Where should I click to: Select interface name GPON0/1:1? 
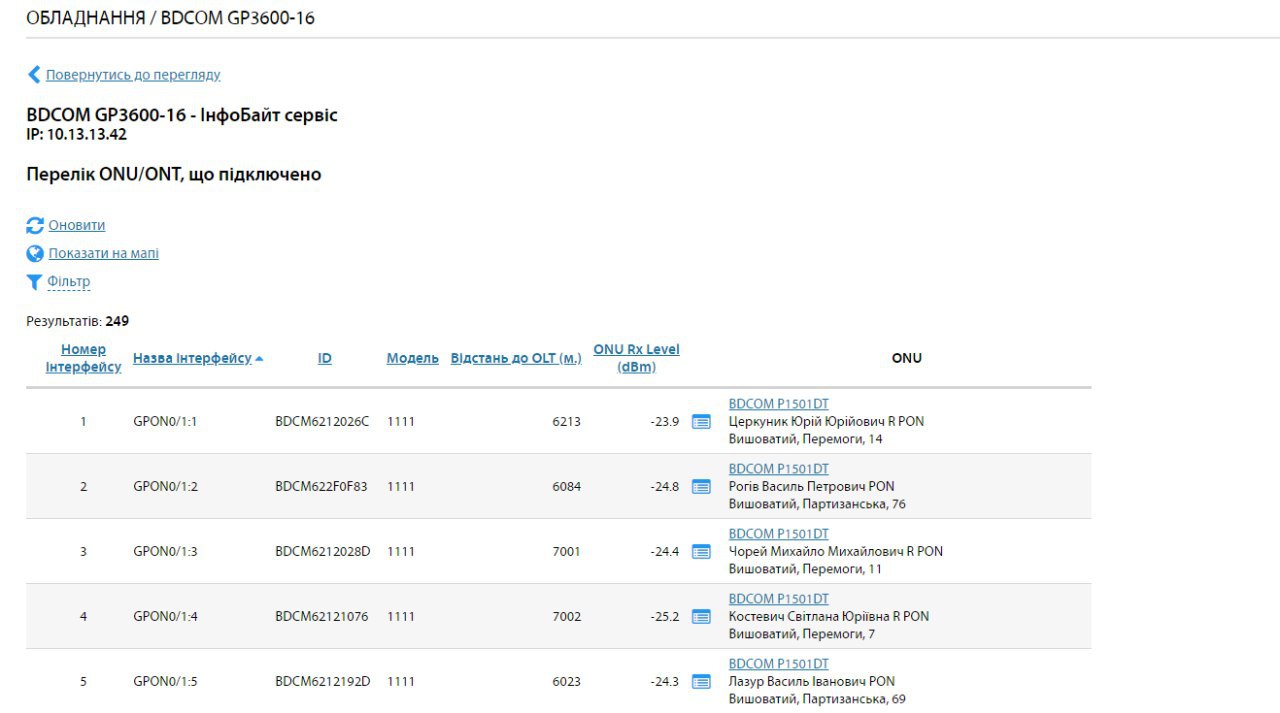(x=165, y=422)
